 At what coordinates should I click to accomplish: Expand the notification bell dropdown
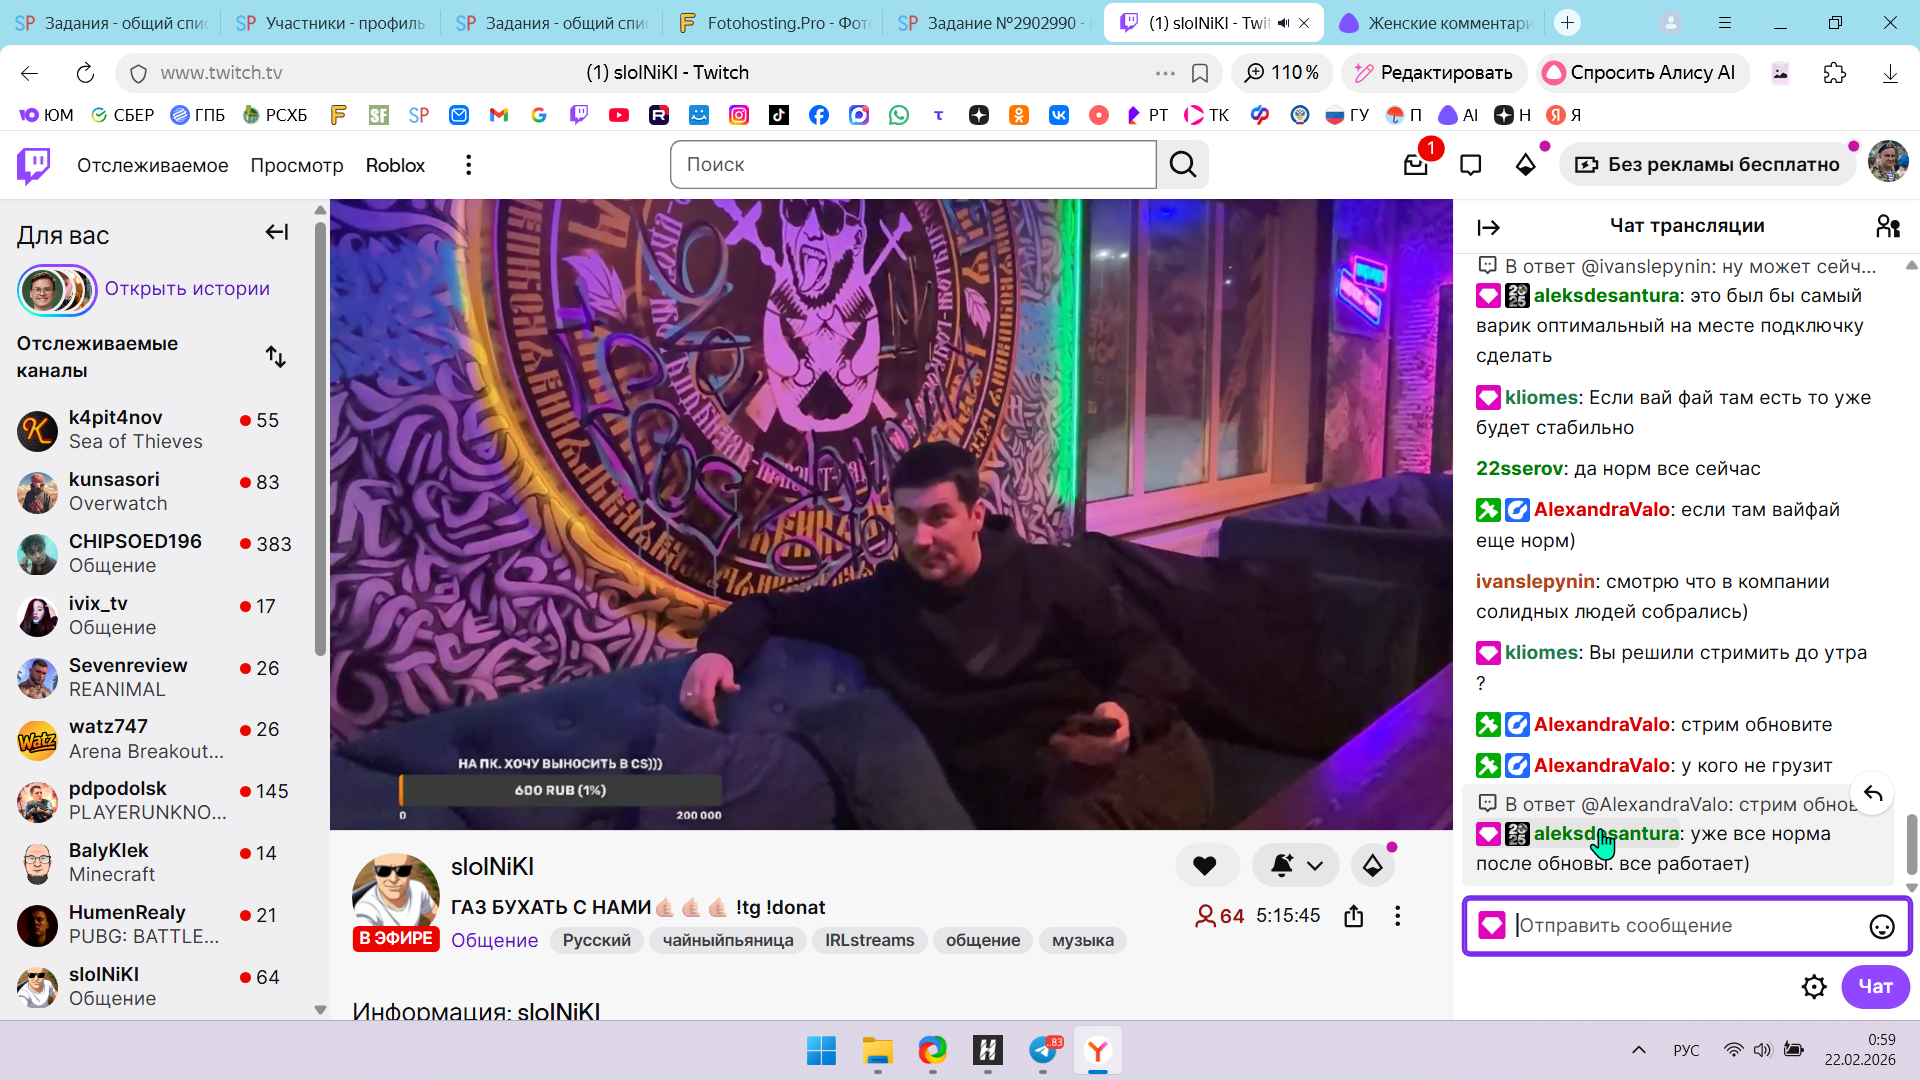coord(1314,866)
